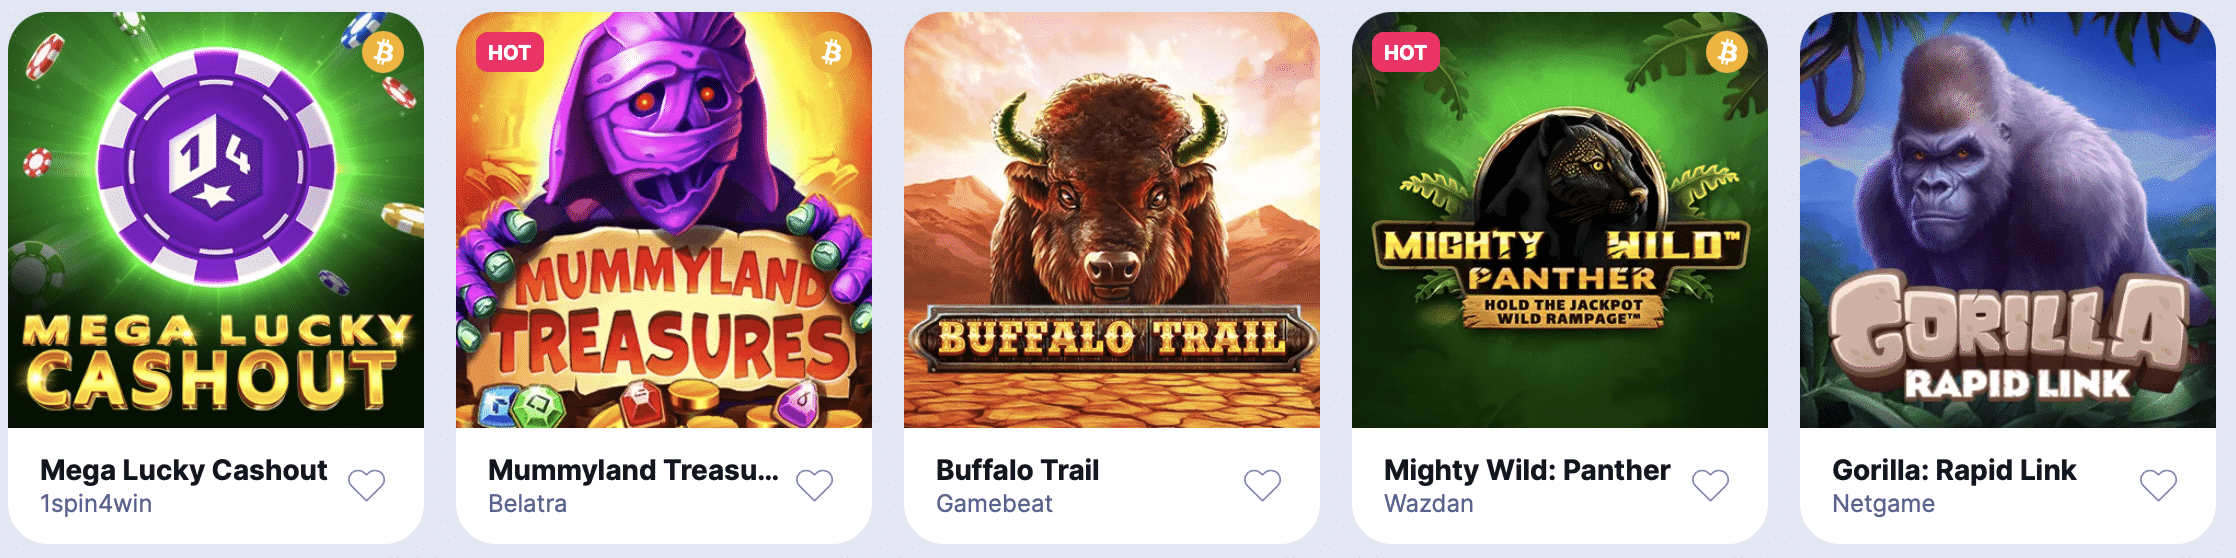Screen dimensions: 2236x558
Task: Open provider link Netgame
Action: click(1883, 504)
